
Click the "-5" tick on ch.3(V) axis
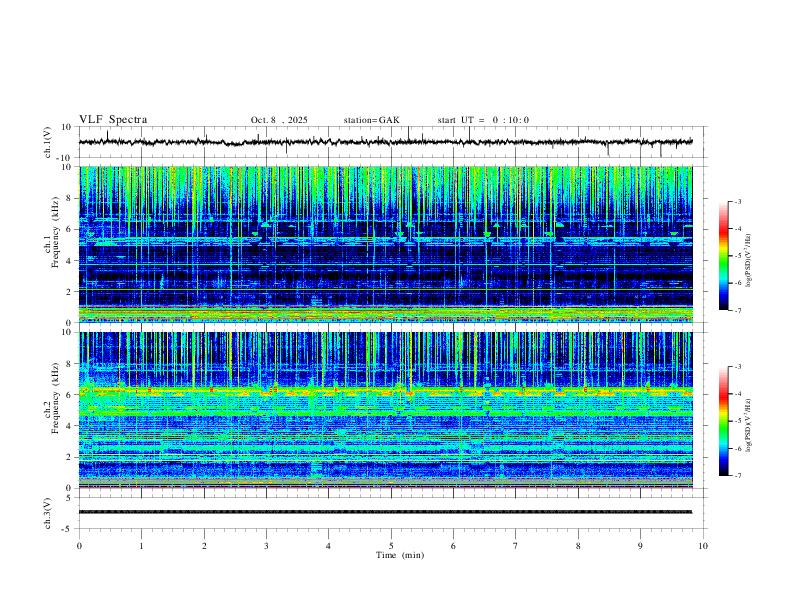tap(68, 529)
